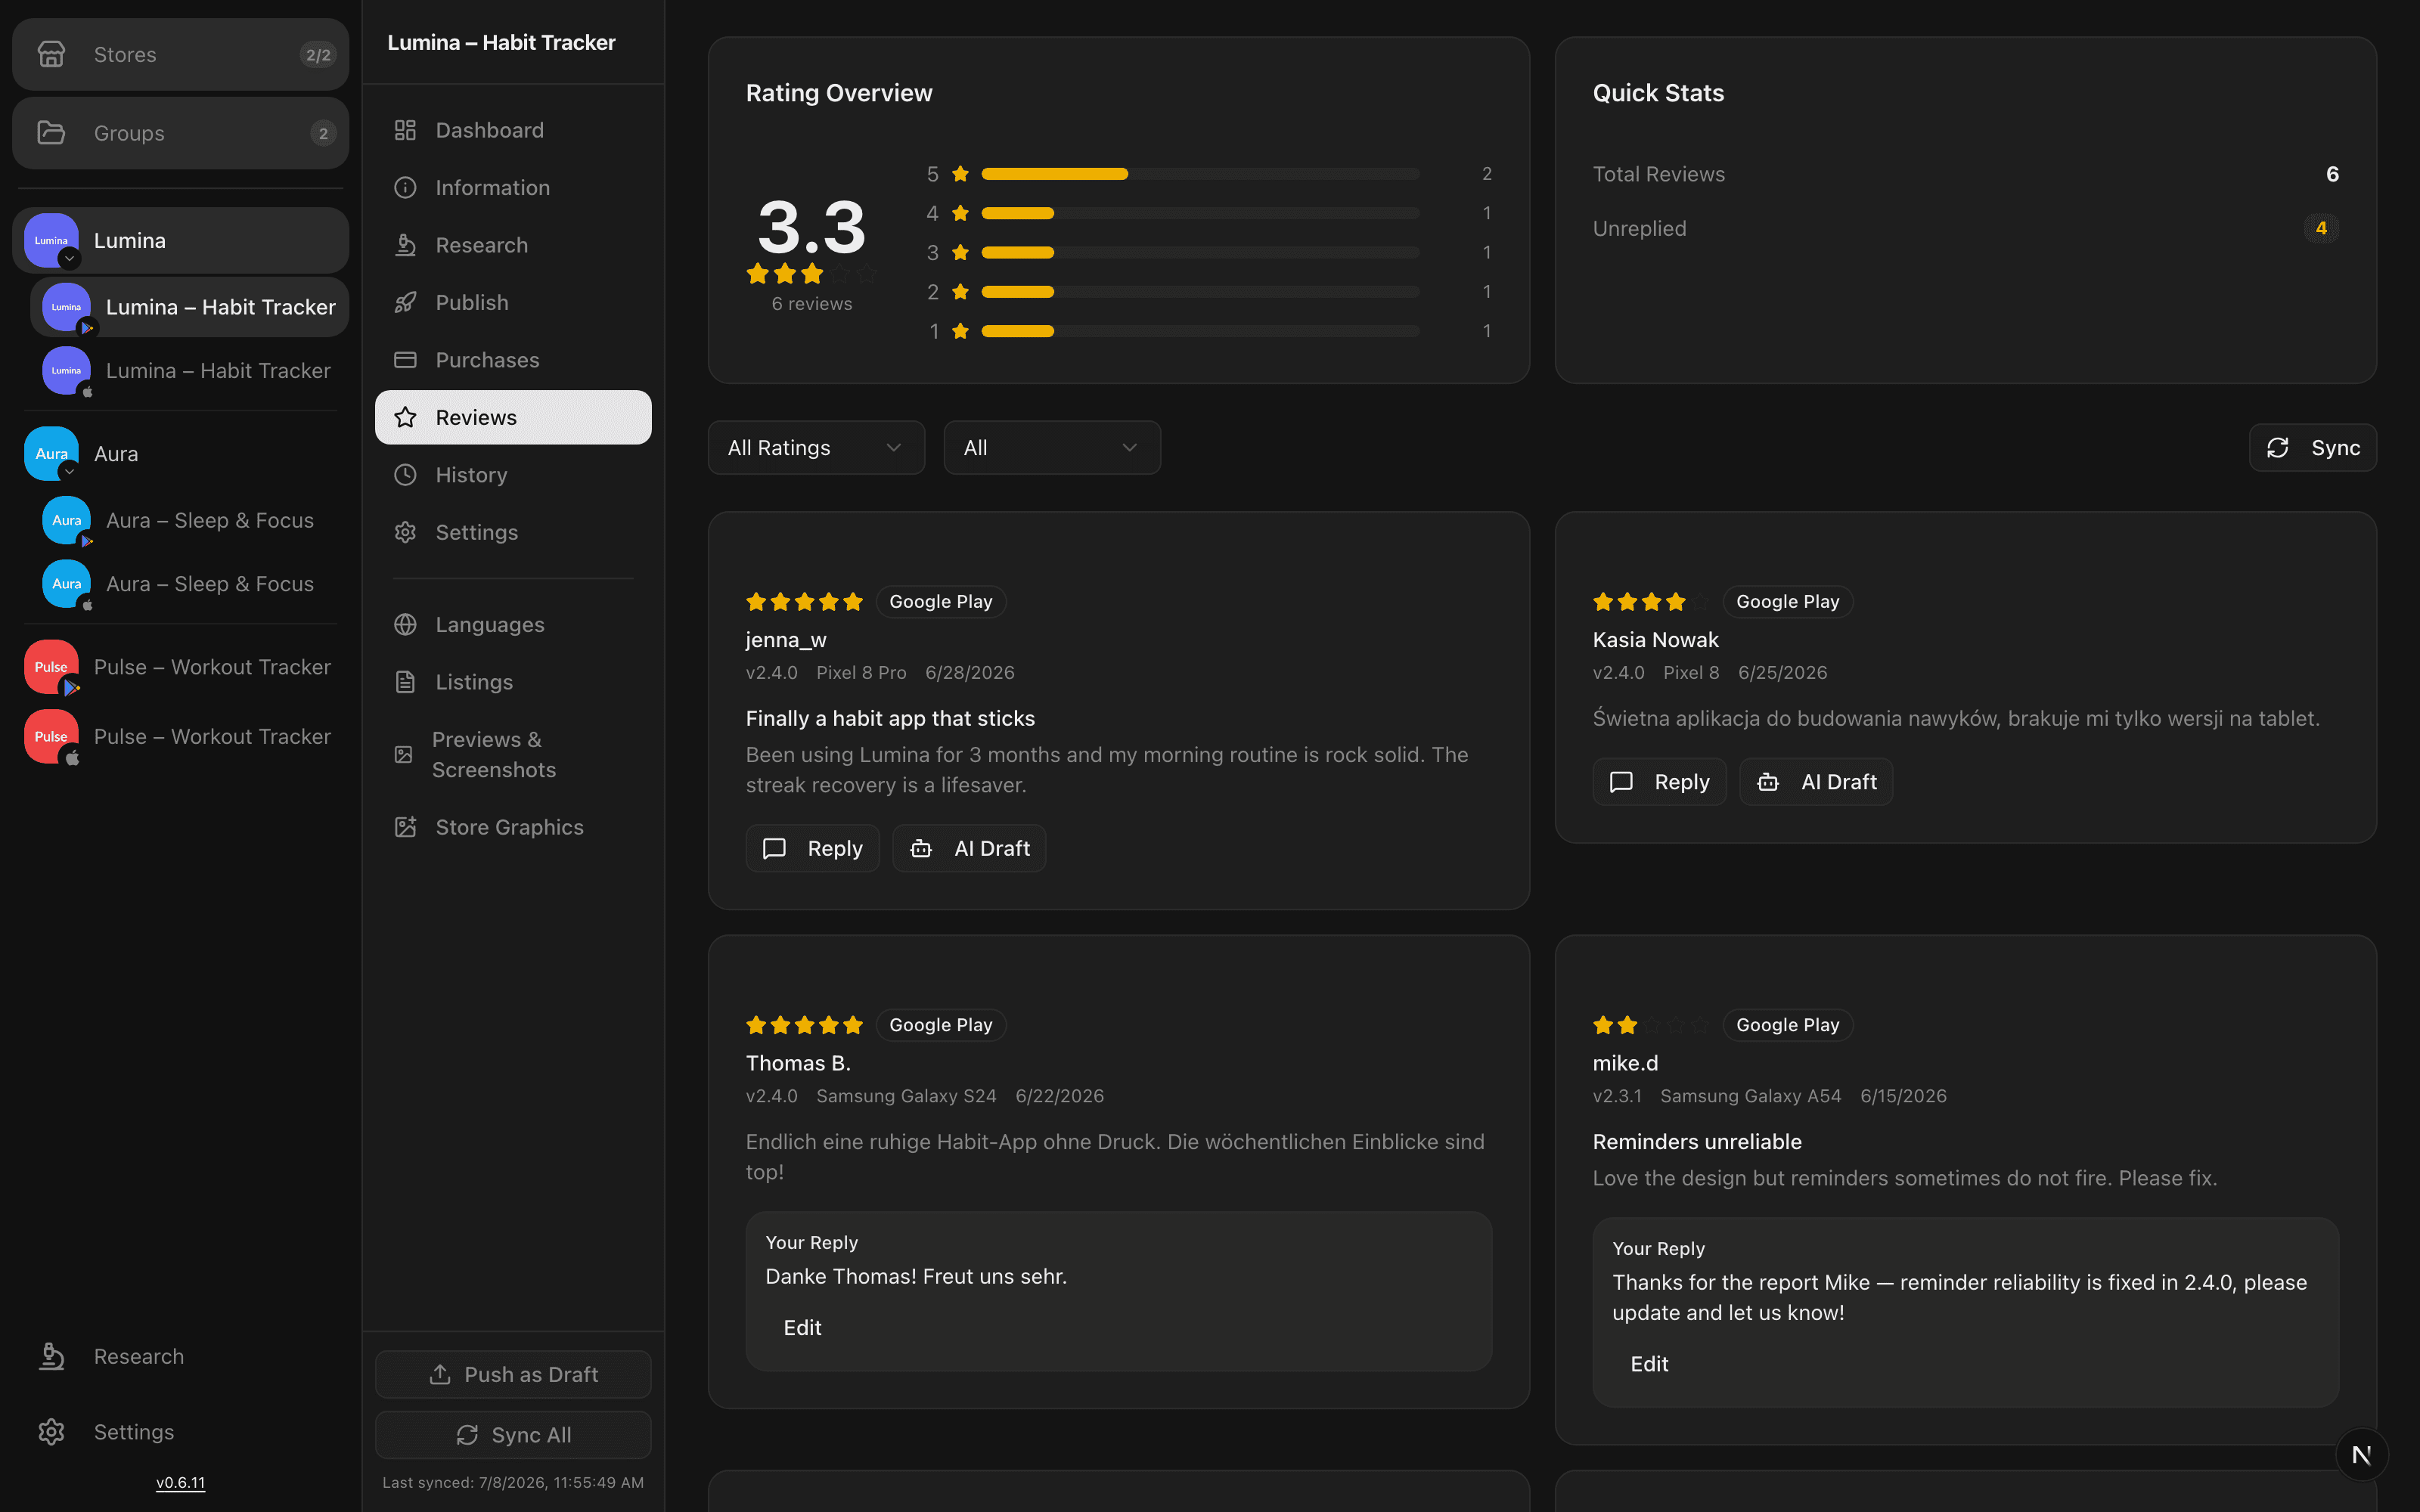The width and height of the screenshot is (2420, 1512).
Task: Click the "Reminders unreliable" review title
Action: coord(1697,1141)
